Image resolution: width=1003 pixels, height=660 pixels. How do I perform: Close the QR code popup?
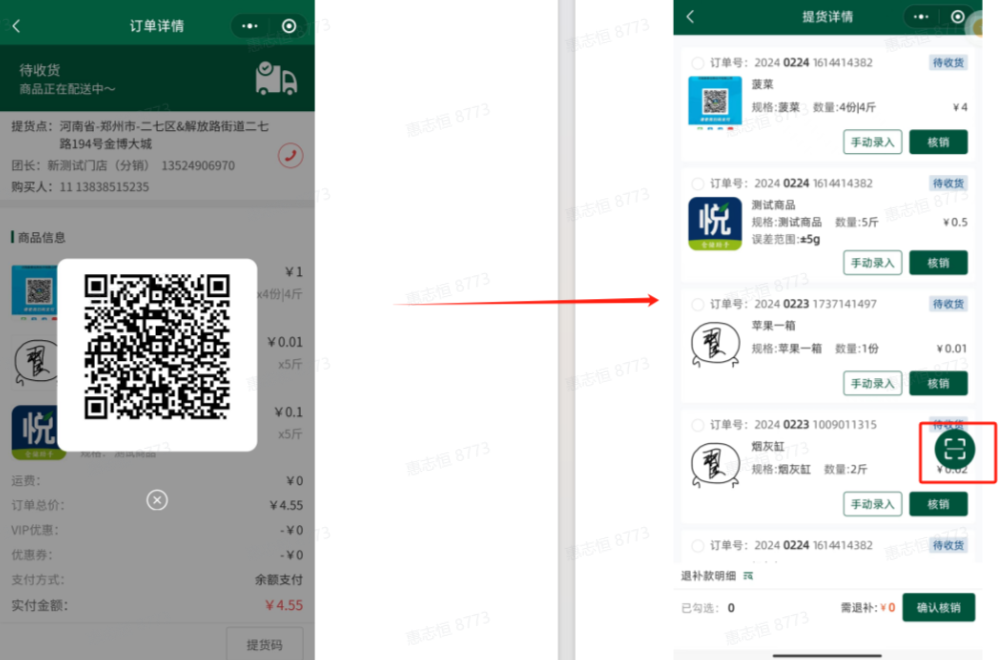(x=157, y=500)
